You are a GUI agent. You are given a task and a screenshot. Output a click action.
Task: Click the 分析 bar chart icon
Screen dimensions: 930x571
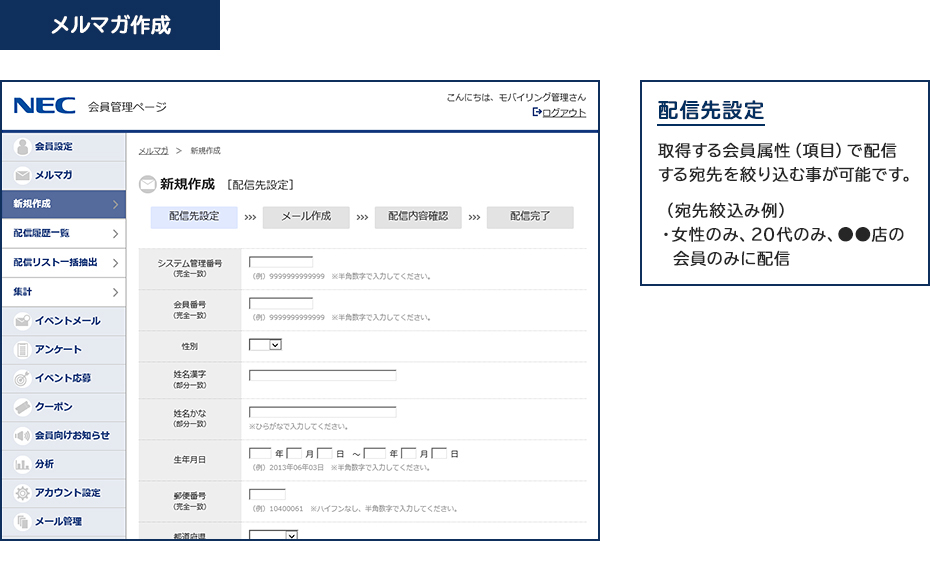click(x=23, y=464)
